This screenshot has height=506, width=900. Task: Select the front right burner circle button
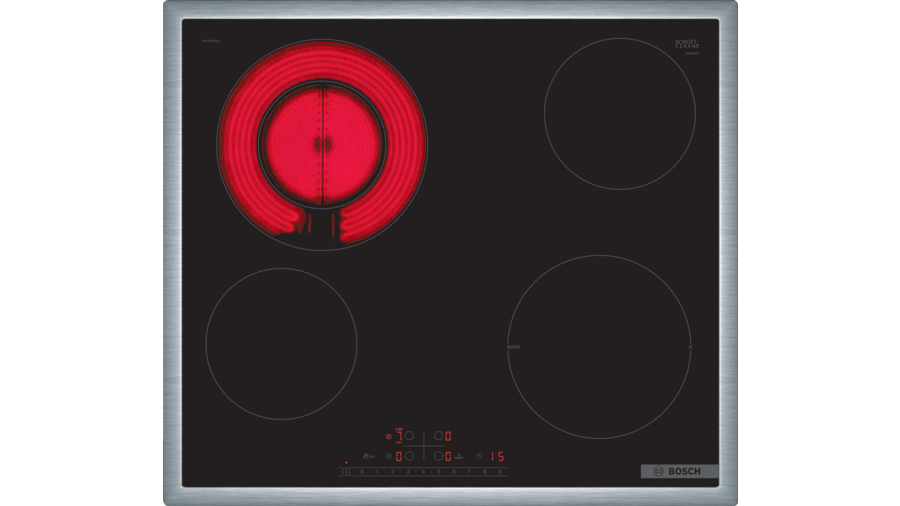click(x=438, y=456)
